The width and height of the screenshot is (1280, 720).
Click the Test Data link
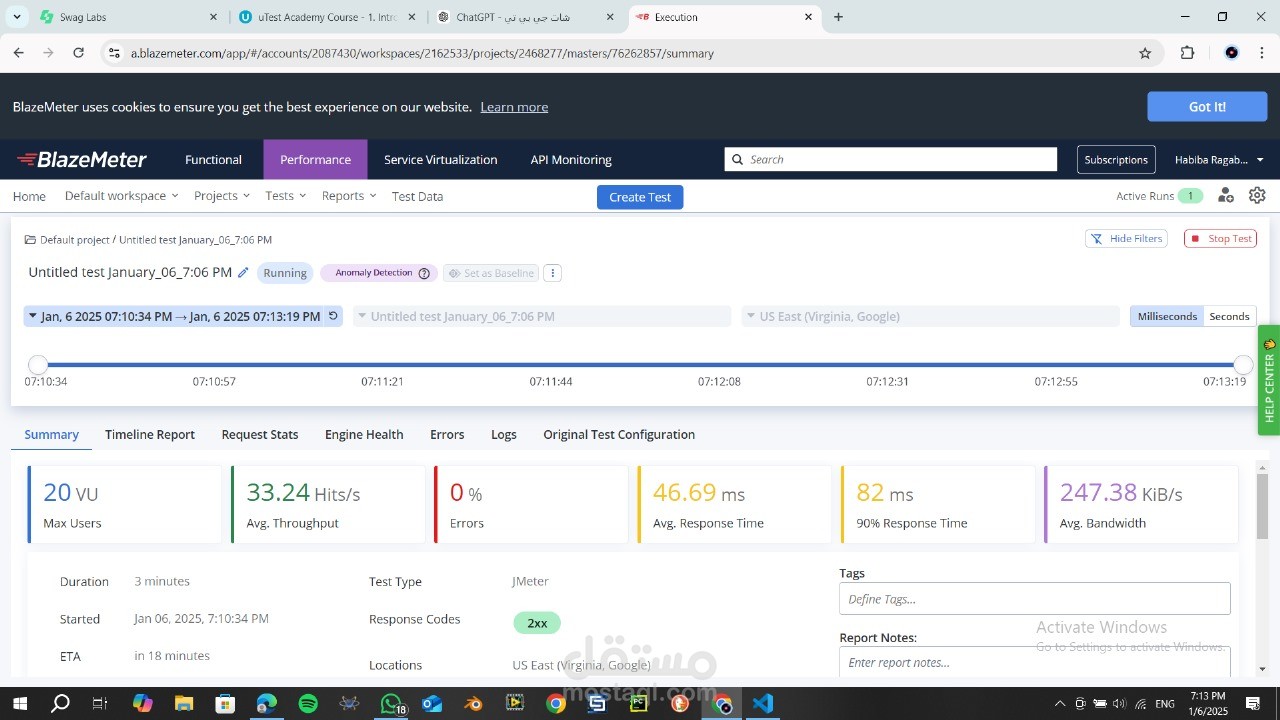tap(417, 196)
